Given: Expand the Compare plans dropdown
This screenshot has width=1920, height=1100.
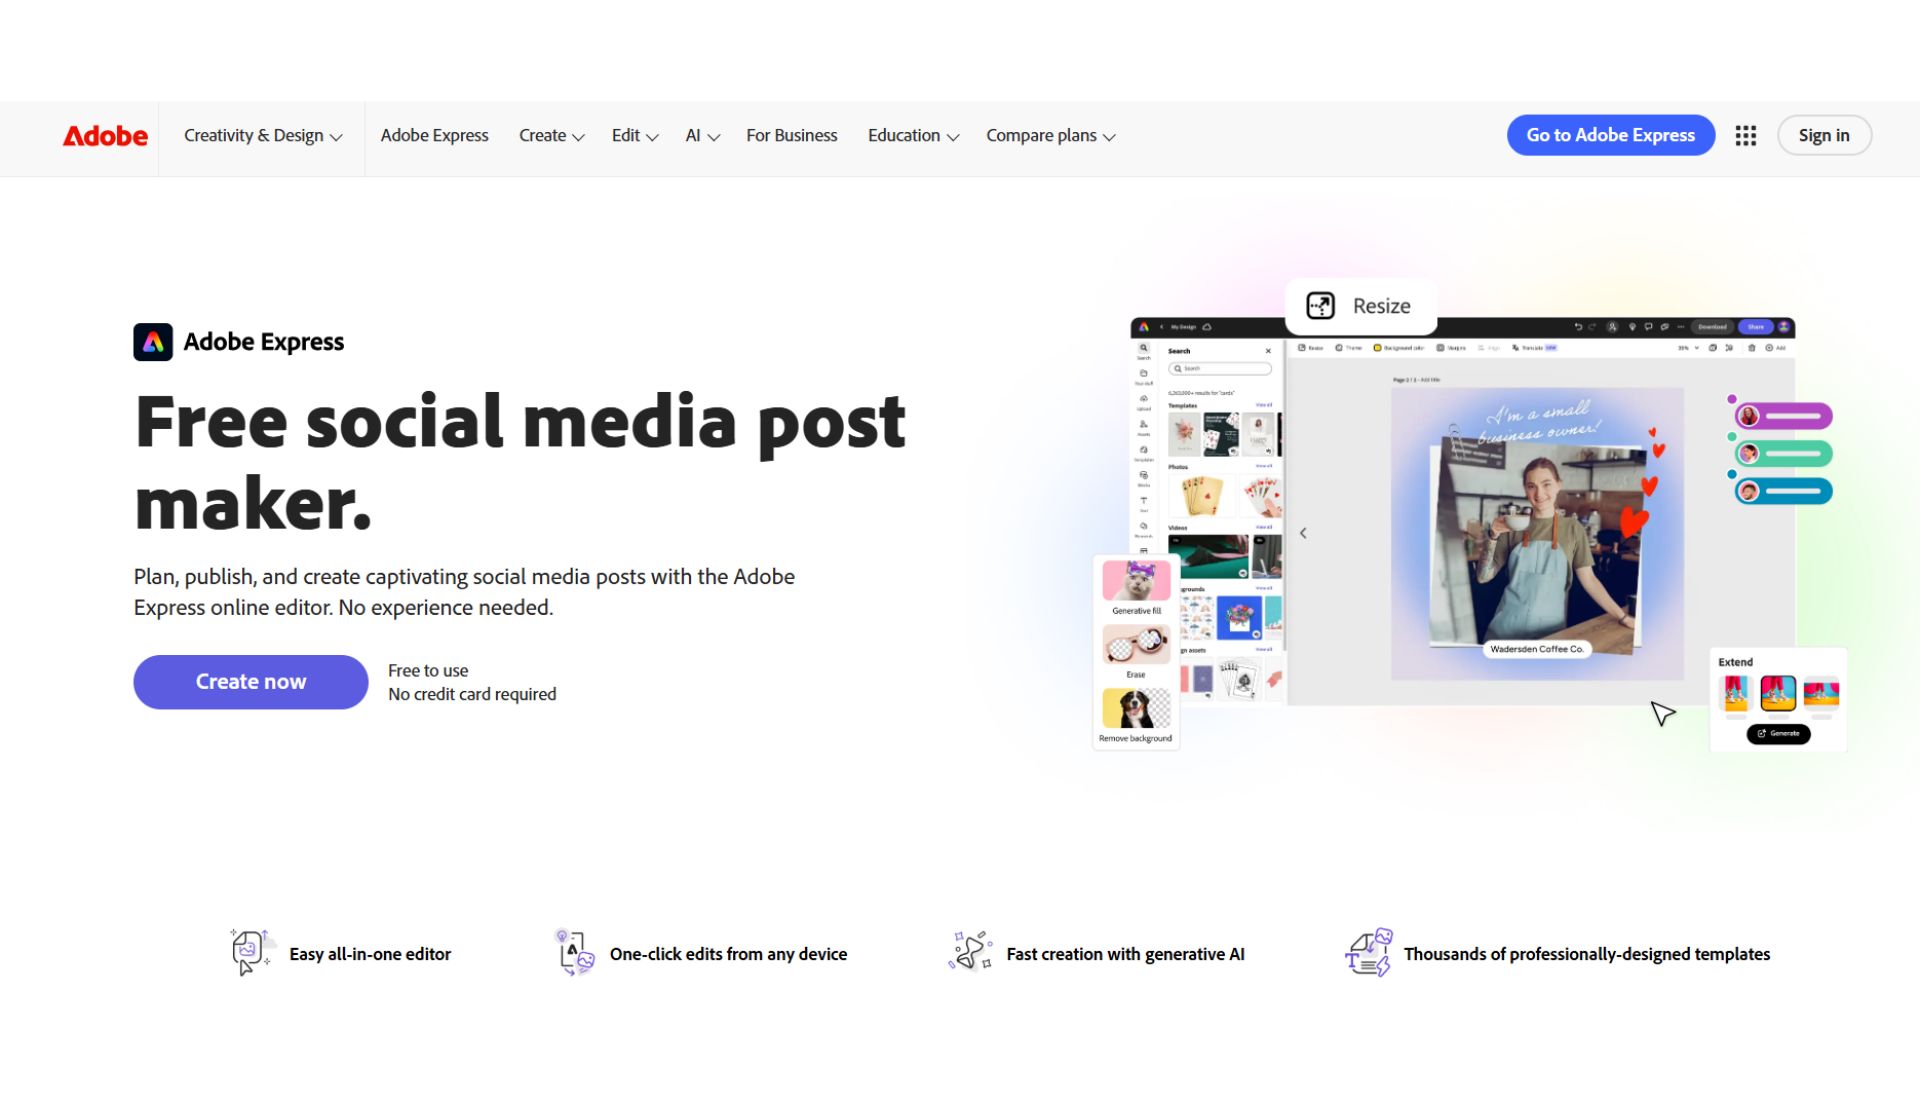Looking at the screenshot, I should (x=1050, y=135).
